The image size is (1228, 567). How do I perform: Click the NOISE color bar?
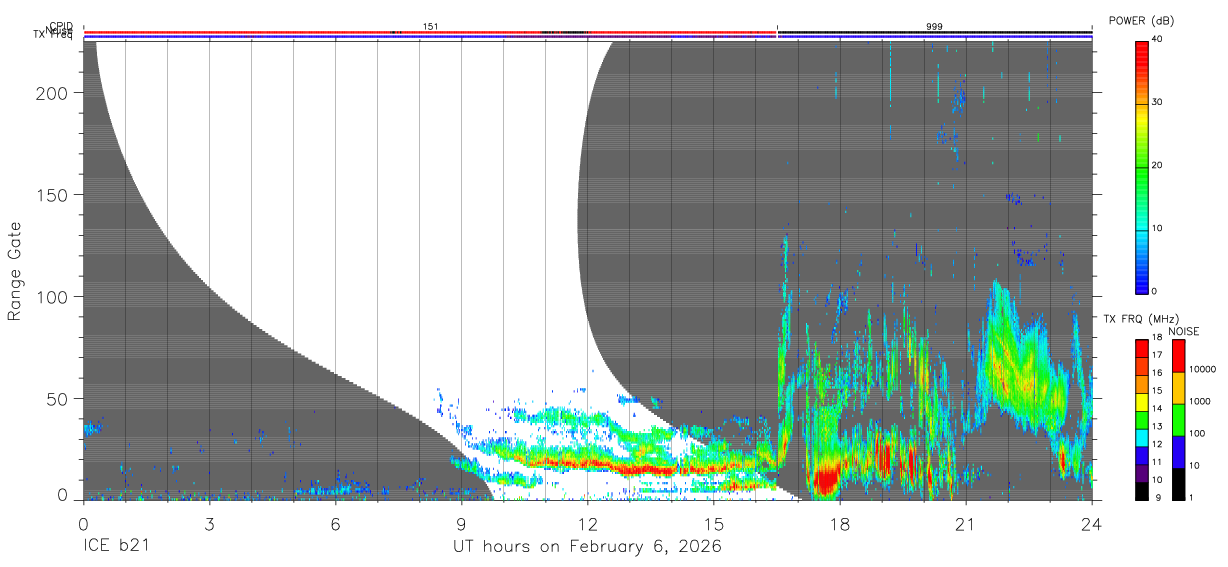click(1178, 419)
